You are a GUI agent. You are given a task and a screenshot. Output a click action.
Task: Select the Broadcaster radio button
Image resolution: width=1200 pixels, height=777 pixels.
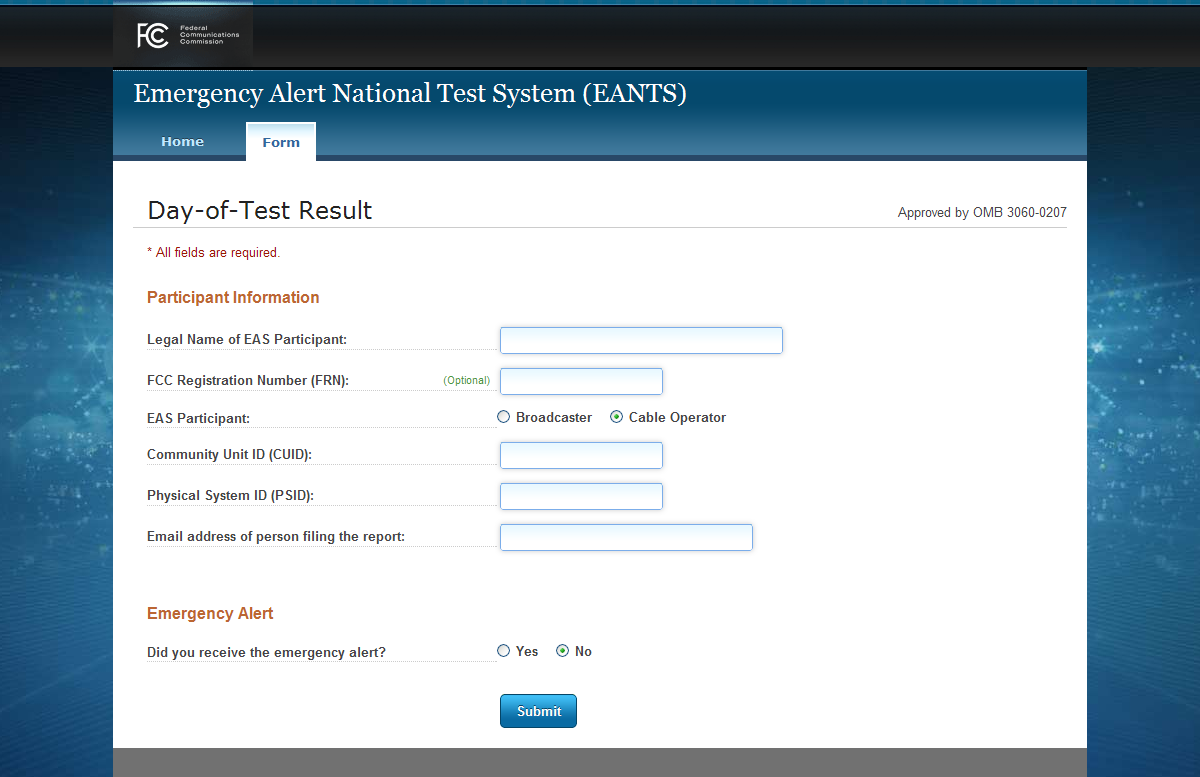pyautogui.click(x=504, y=417)
